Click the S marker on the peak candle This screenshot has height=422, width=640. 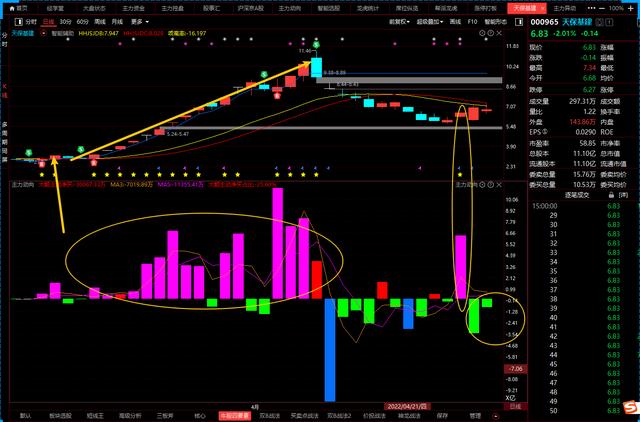(317, 47)
